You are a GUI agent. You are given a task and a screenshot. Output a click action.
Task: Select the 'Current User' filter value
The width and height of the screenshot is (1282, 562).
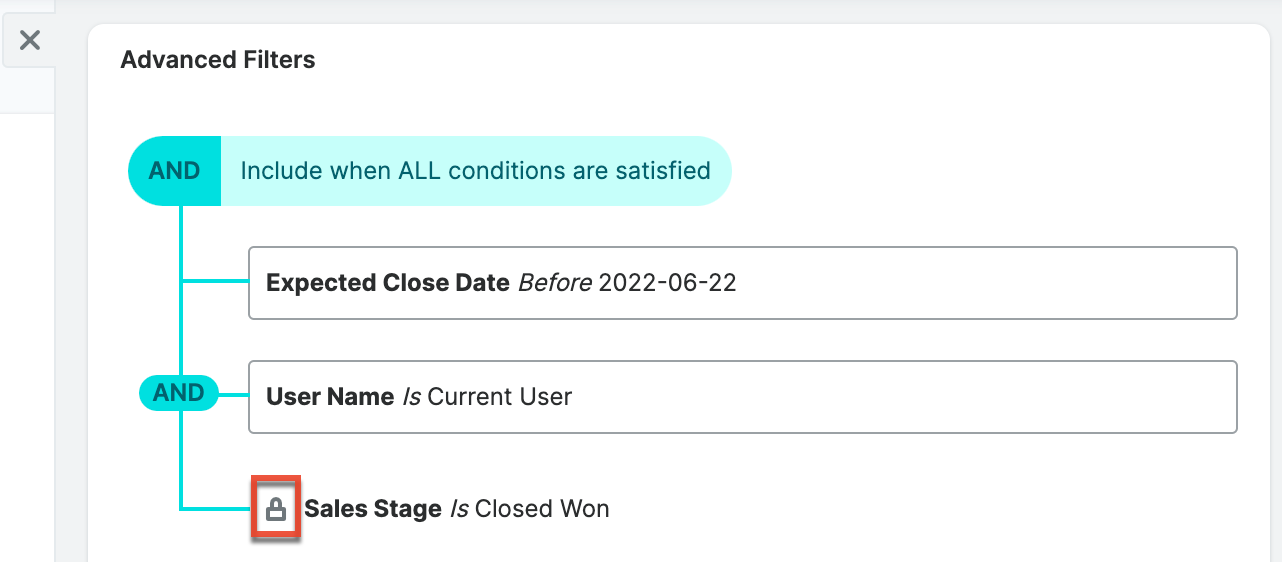pyautogui.click(x=499, y=397)
